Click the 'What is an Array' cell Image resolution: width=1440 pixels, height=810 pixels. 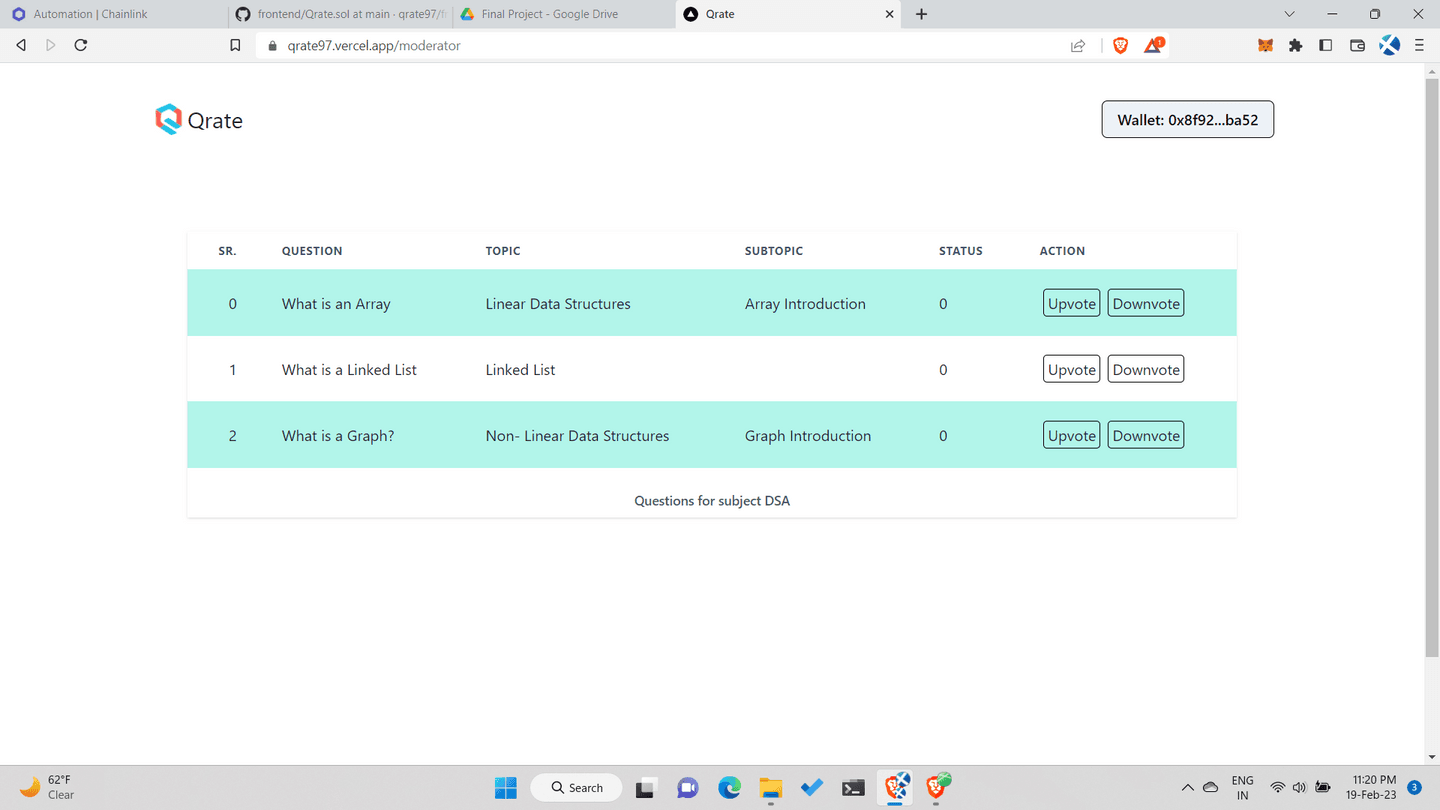[x=336, y=304]
